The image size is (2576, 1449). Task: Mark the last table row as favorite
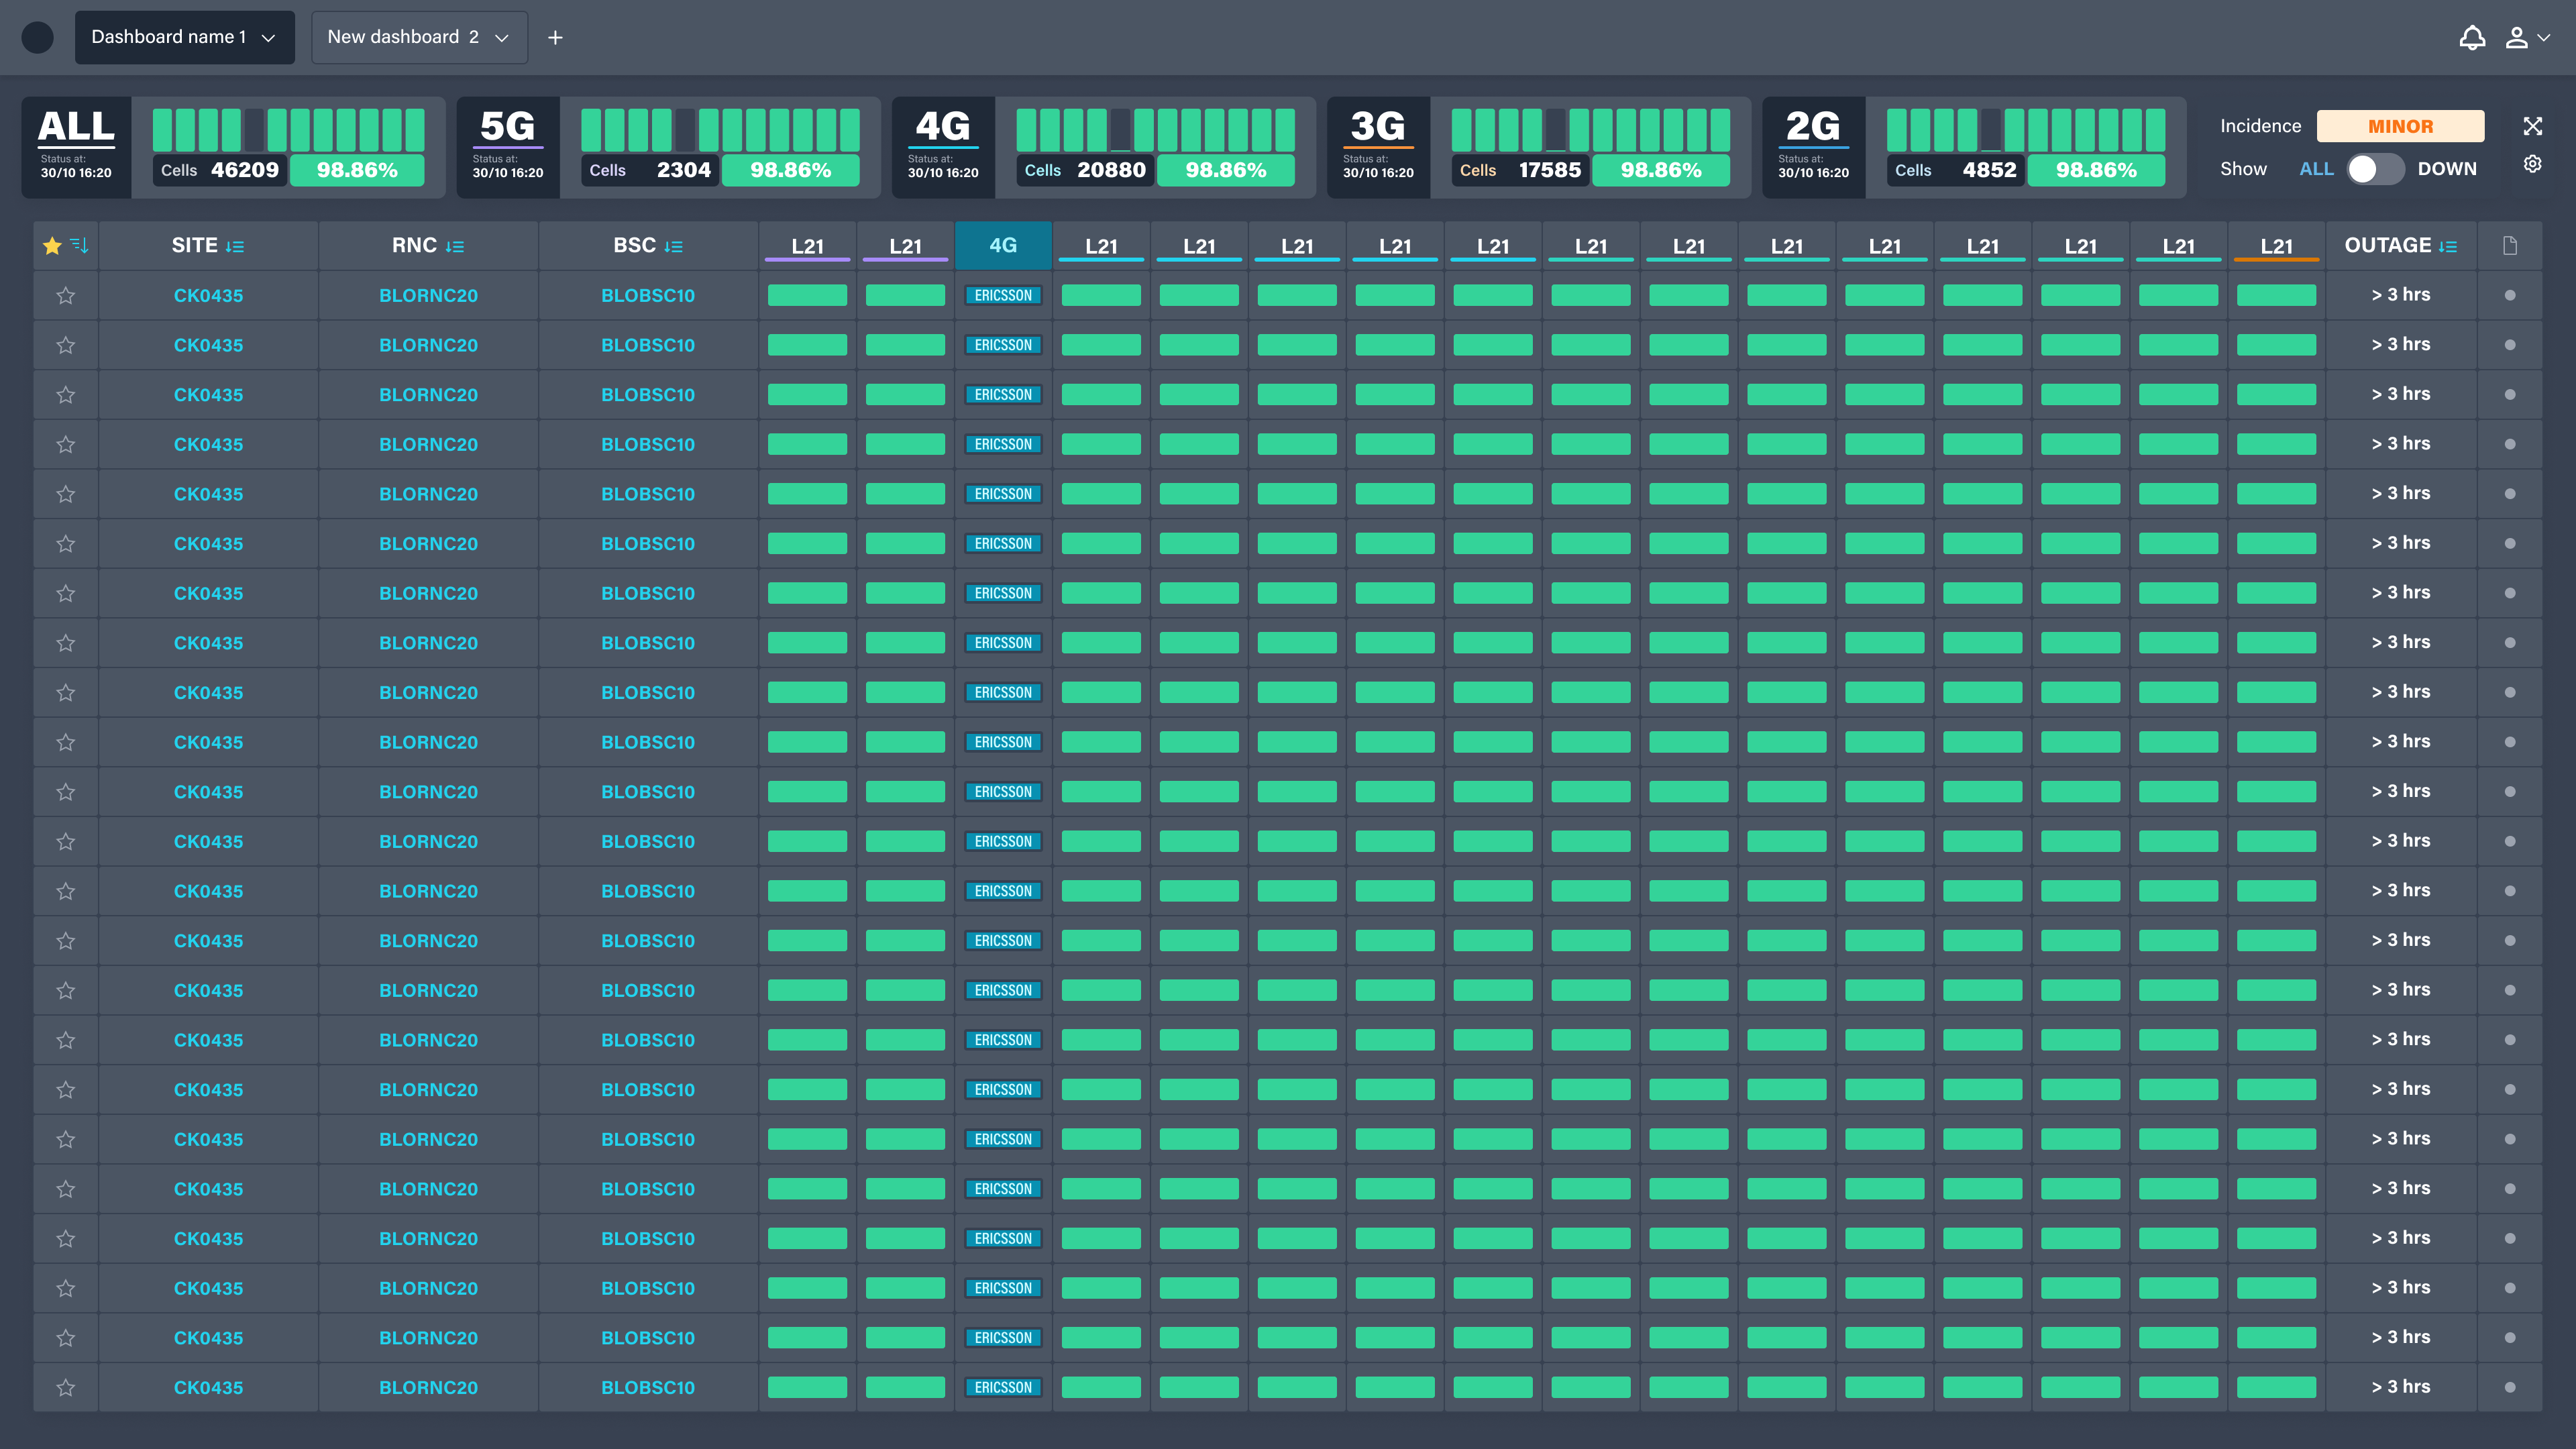click(65, 1387)
